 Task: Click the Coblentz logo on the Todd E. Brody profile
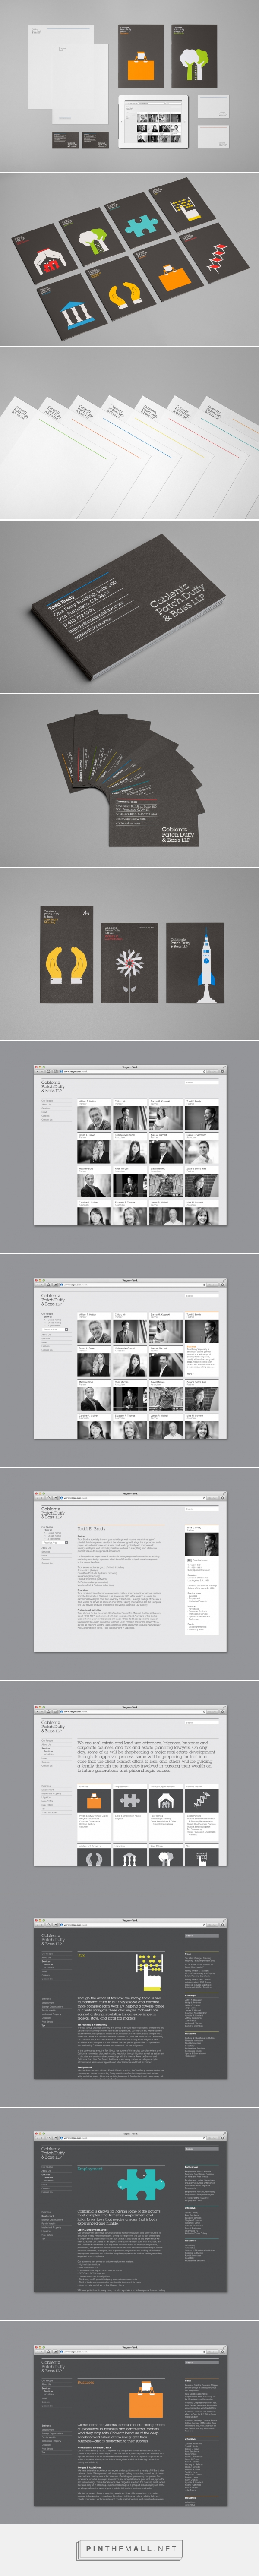point(52,1513)
